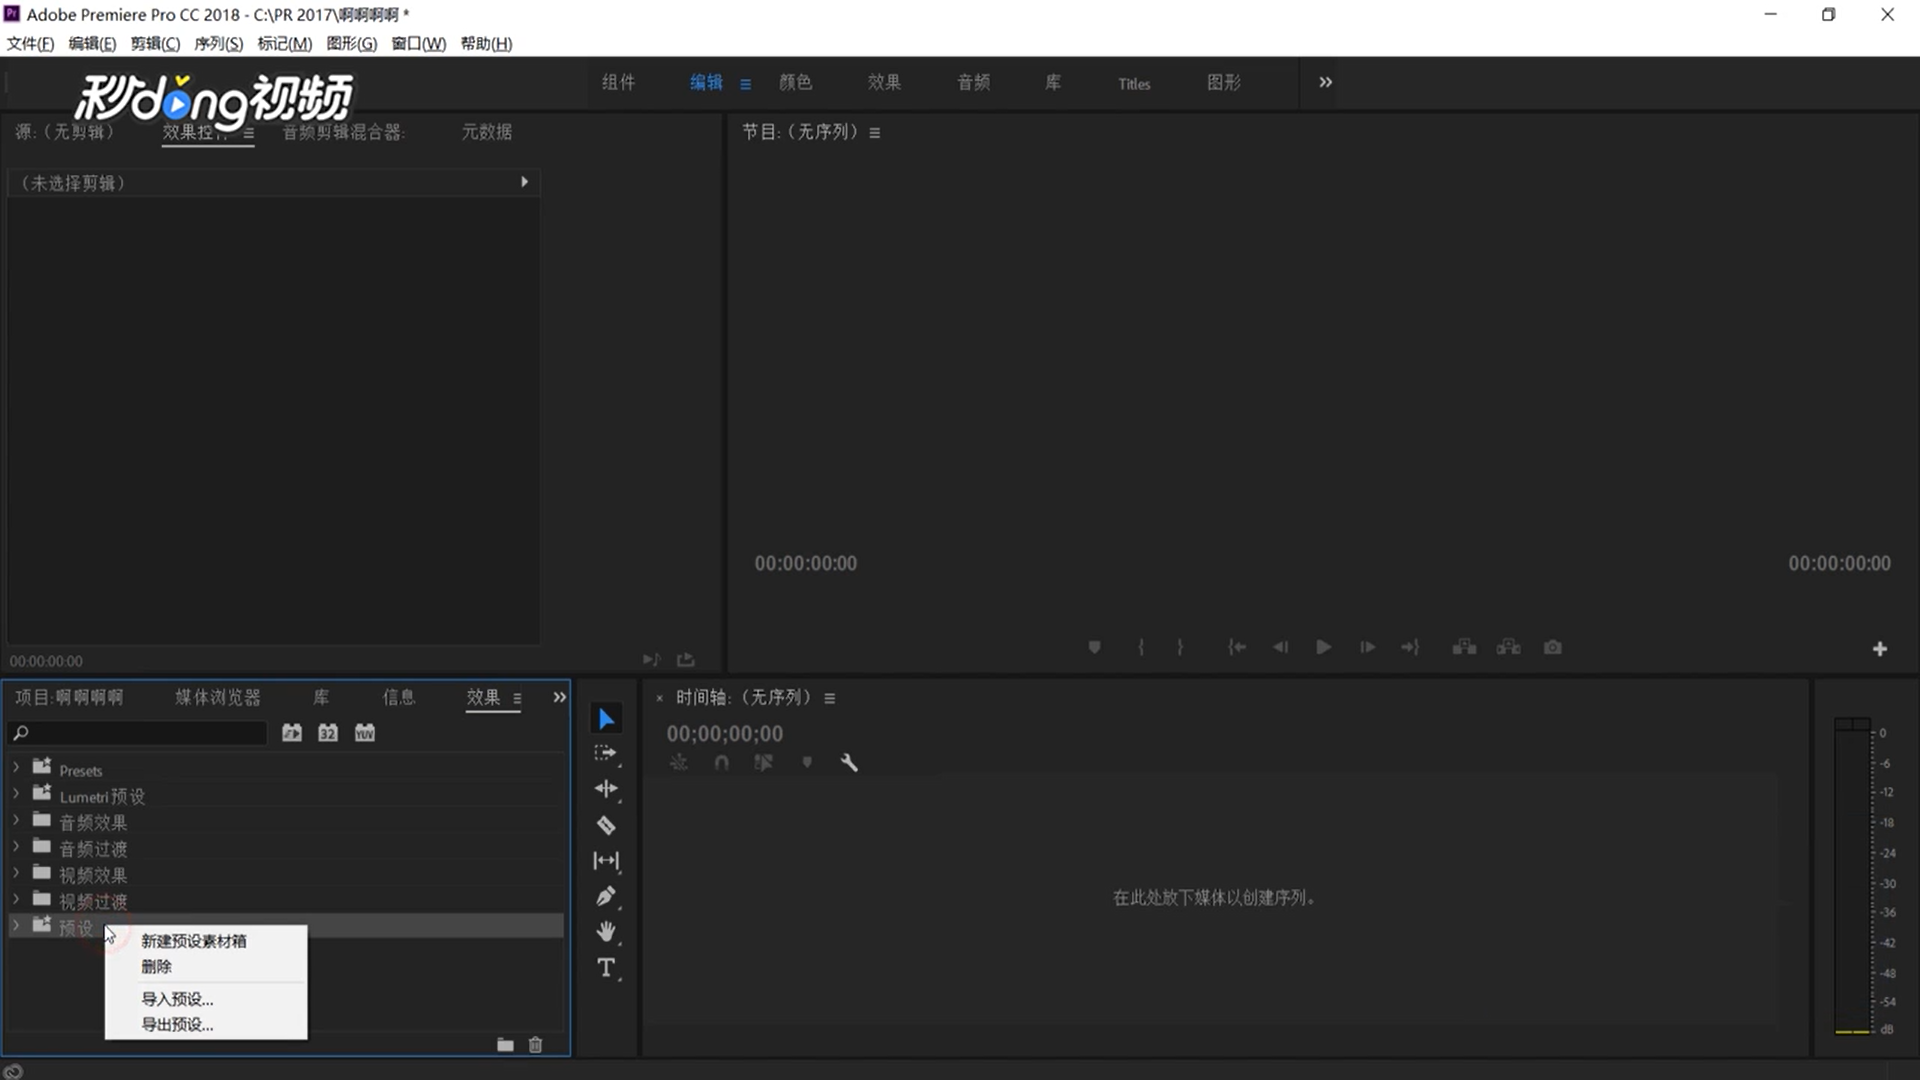1920x1080 pixels.
Task: Delete custom item trash icon in Effects panel
Action: tap(535, 1045)
